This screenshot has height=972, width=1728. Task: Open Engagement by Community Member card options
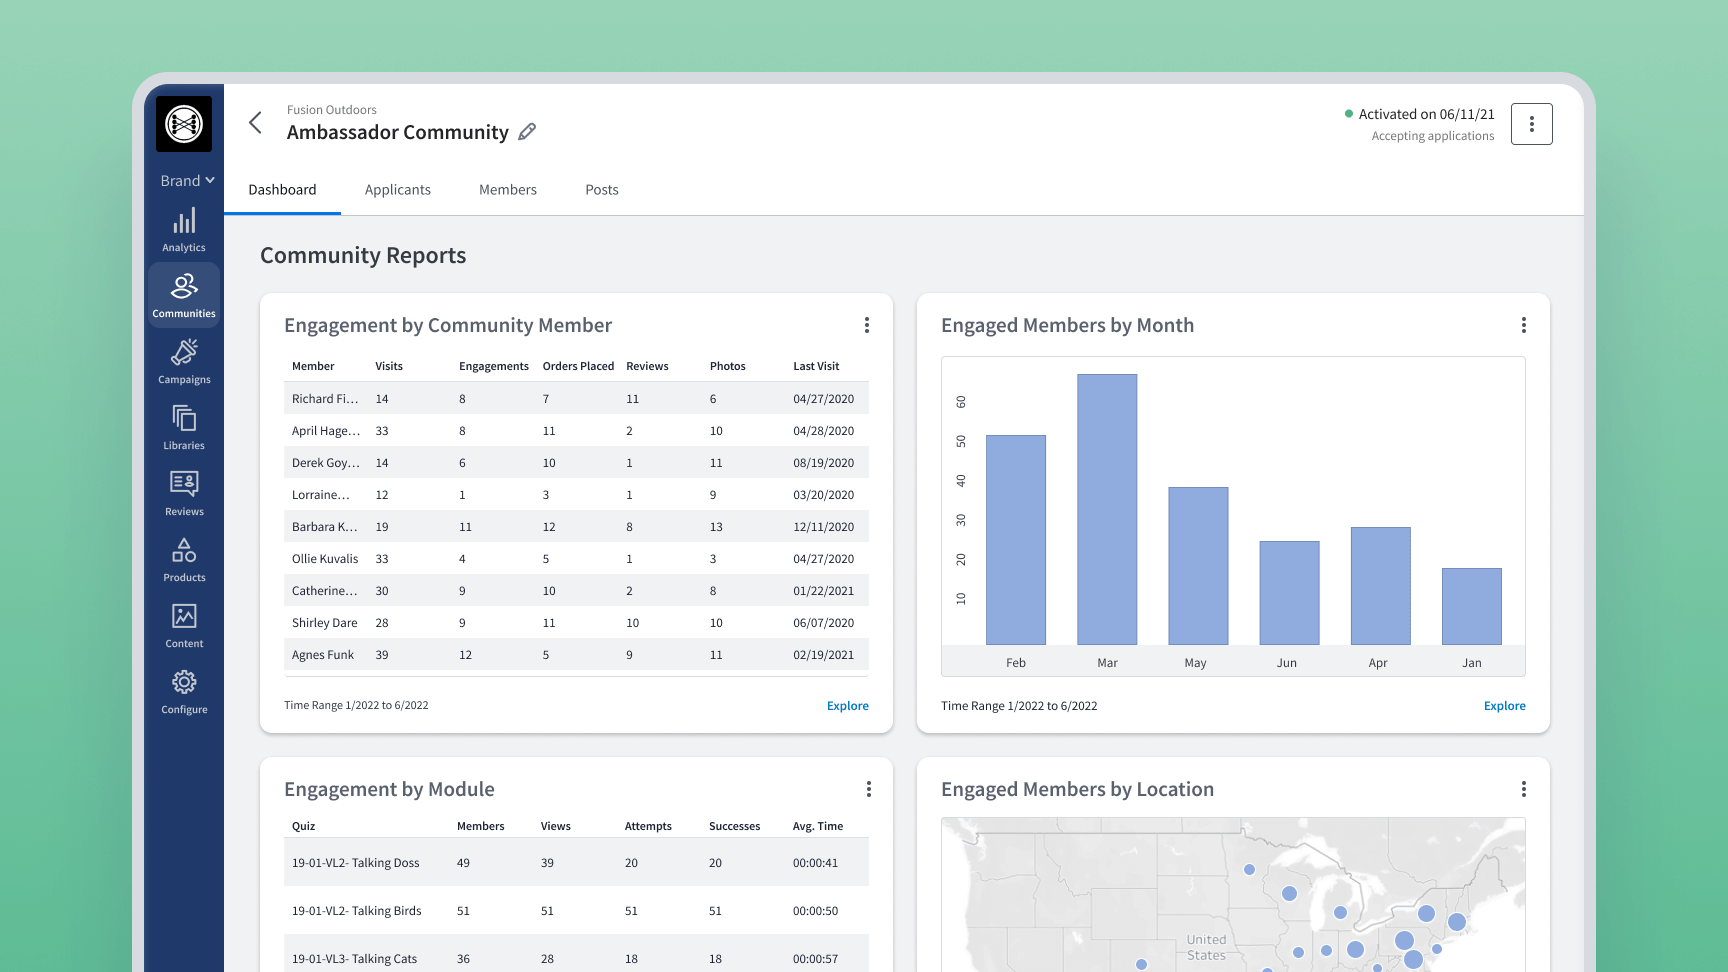(x=867, y=325)
